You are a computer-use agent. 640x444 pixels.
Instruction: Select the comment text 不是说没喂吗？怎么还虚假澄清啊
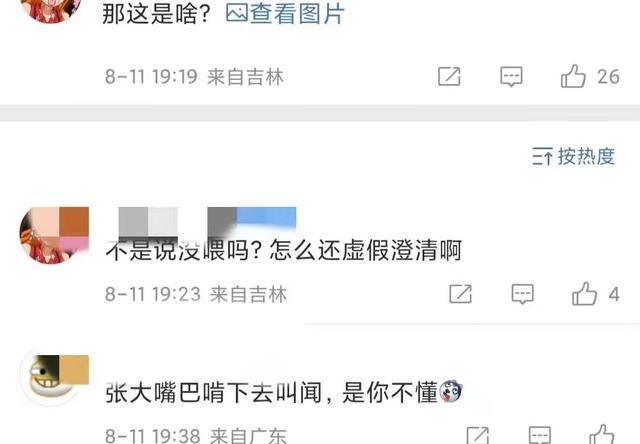click(x=284, y=250)
